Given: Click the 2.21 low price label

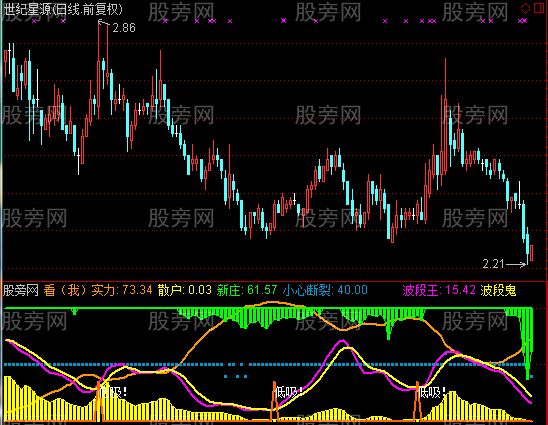Looking at the screenshot, I should 493,264.
